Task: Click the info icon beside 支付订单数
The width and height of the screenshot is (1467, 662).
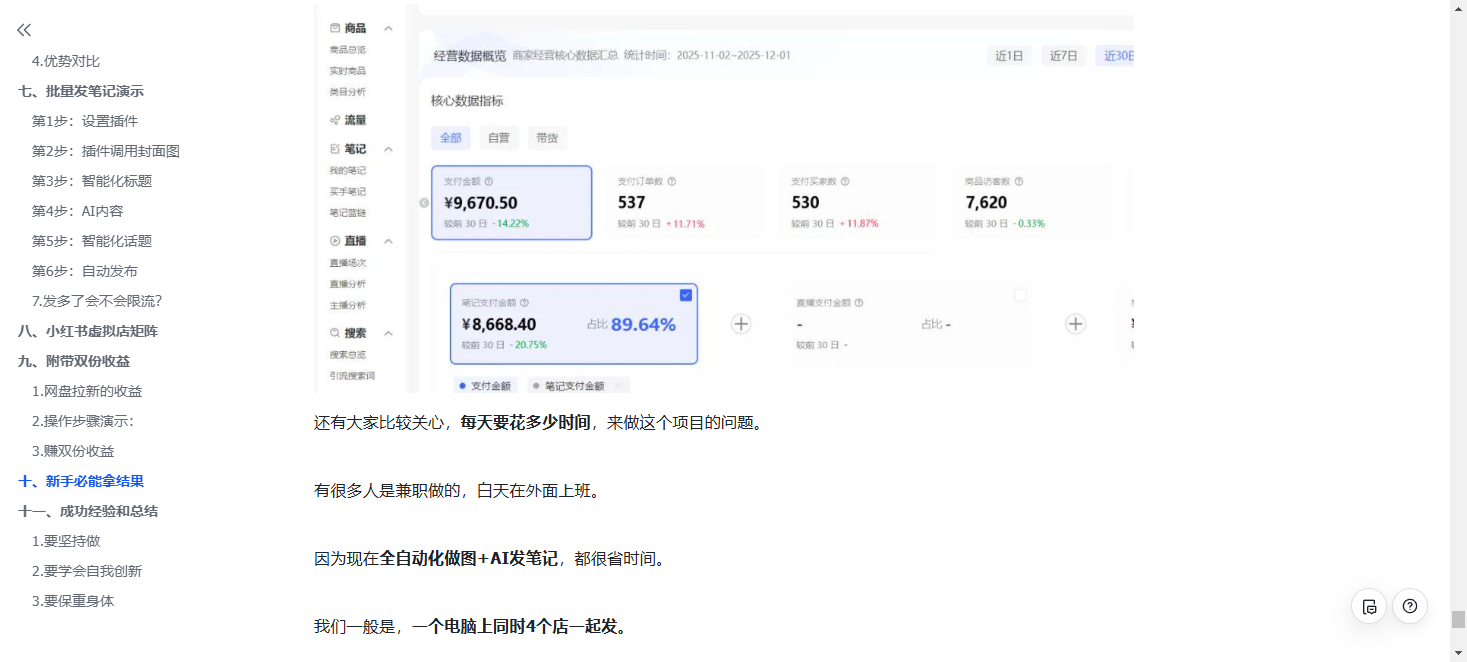Action: (672, 182)
